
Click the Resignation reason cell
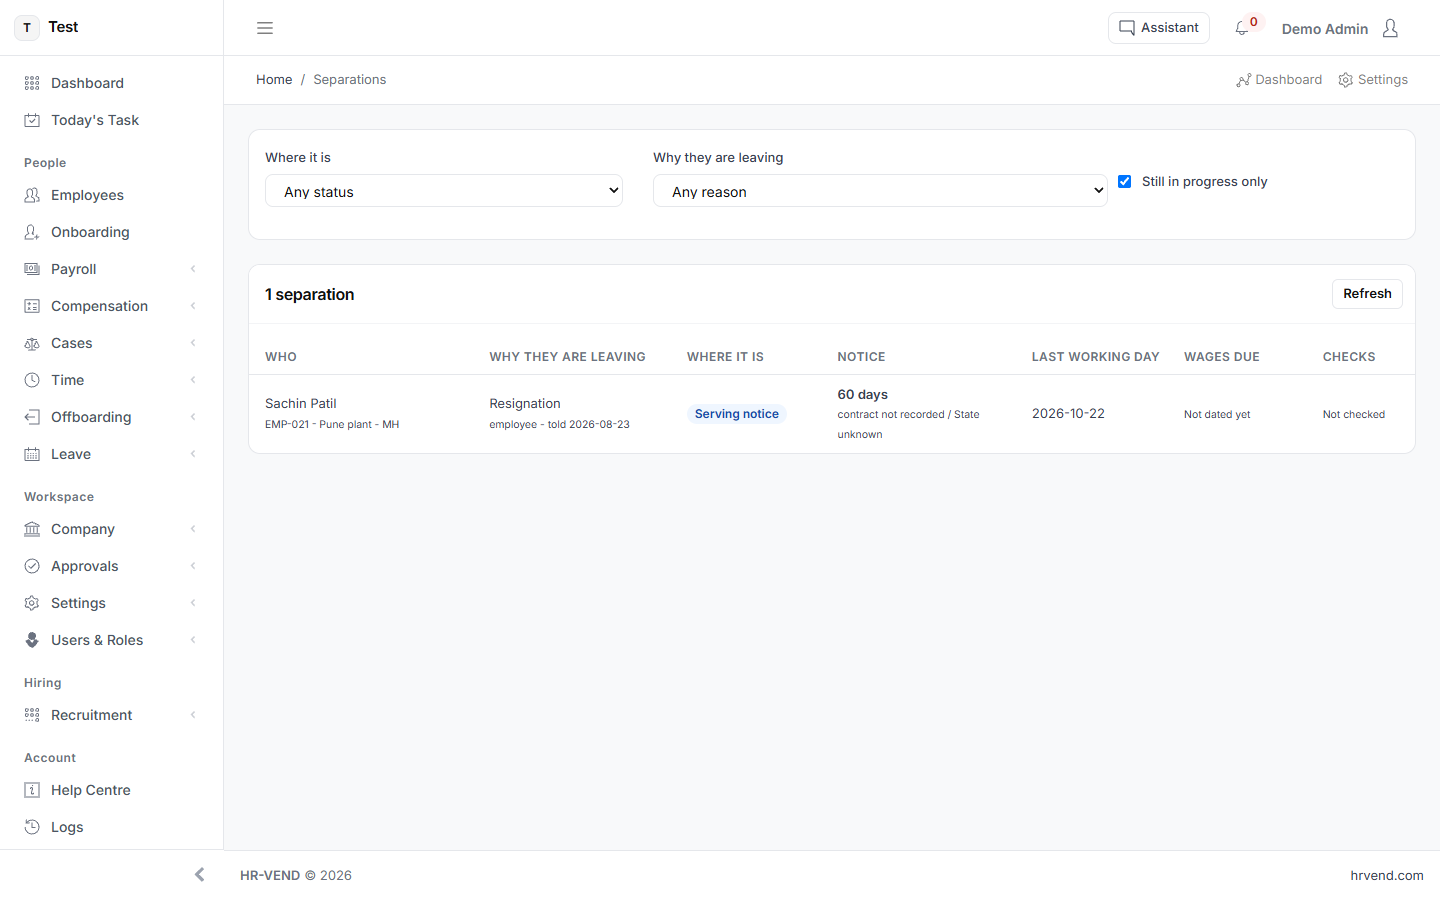(525, 404)
